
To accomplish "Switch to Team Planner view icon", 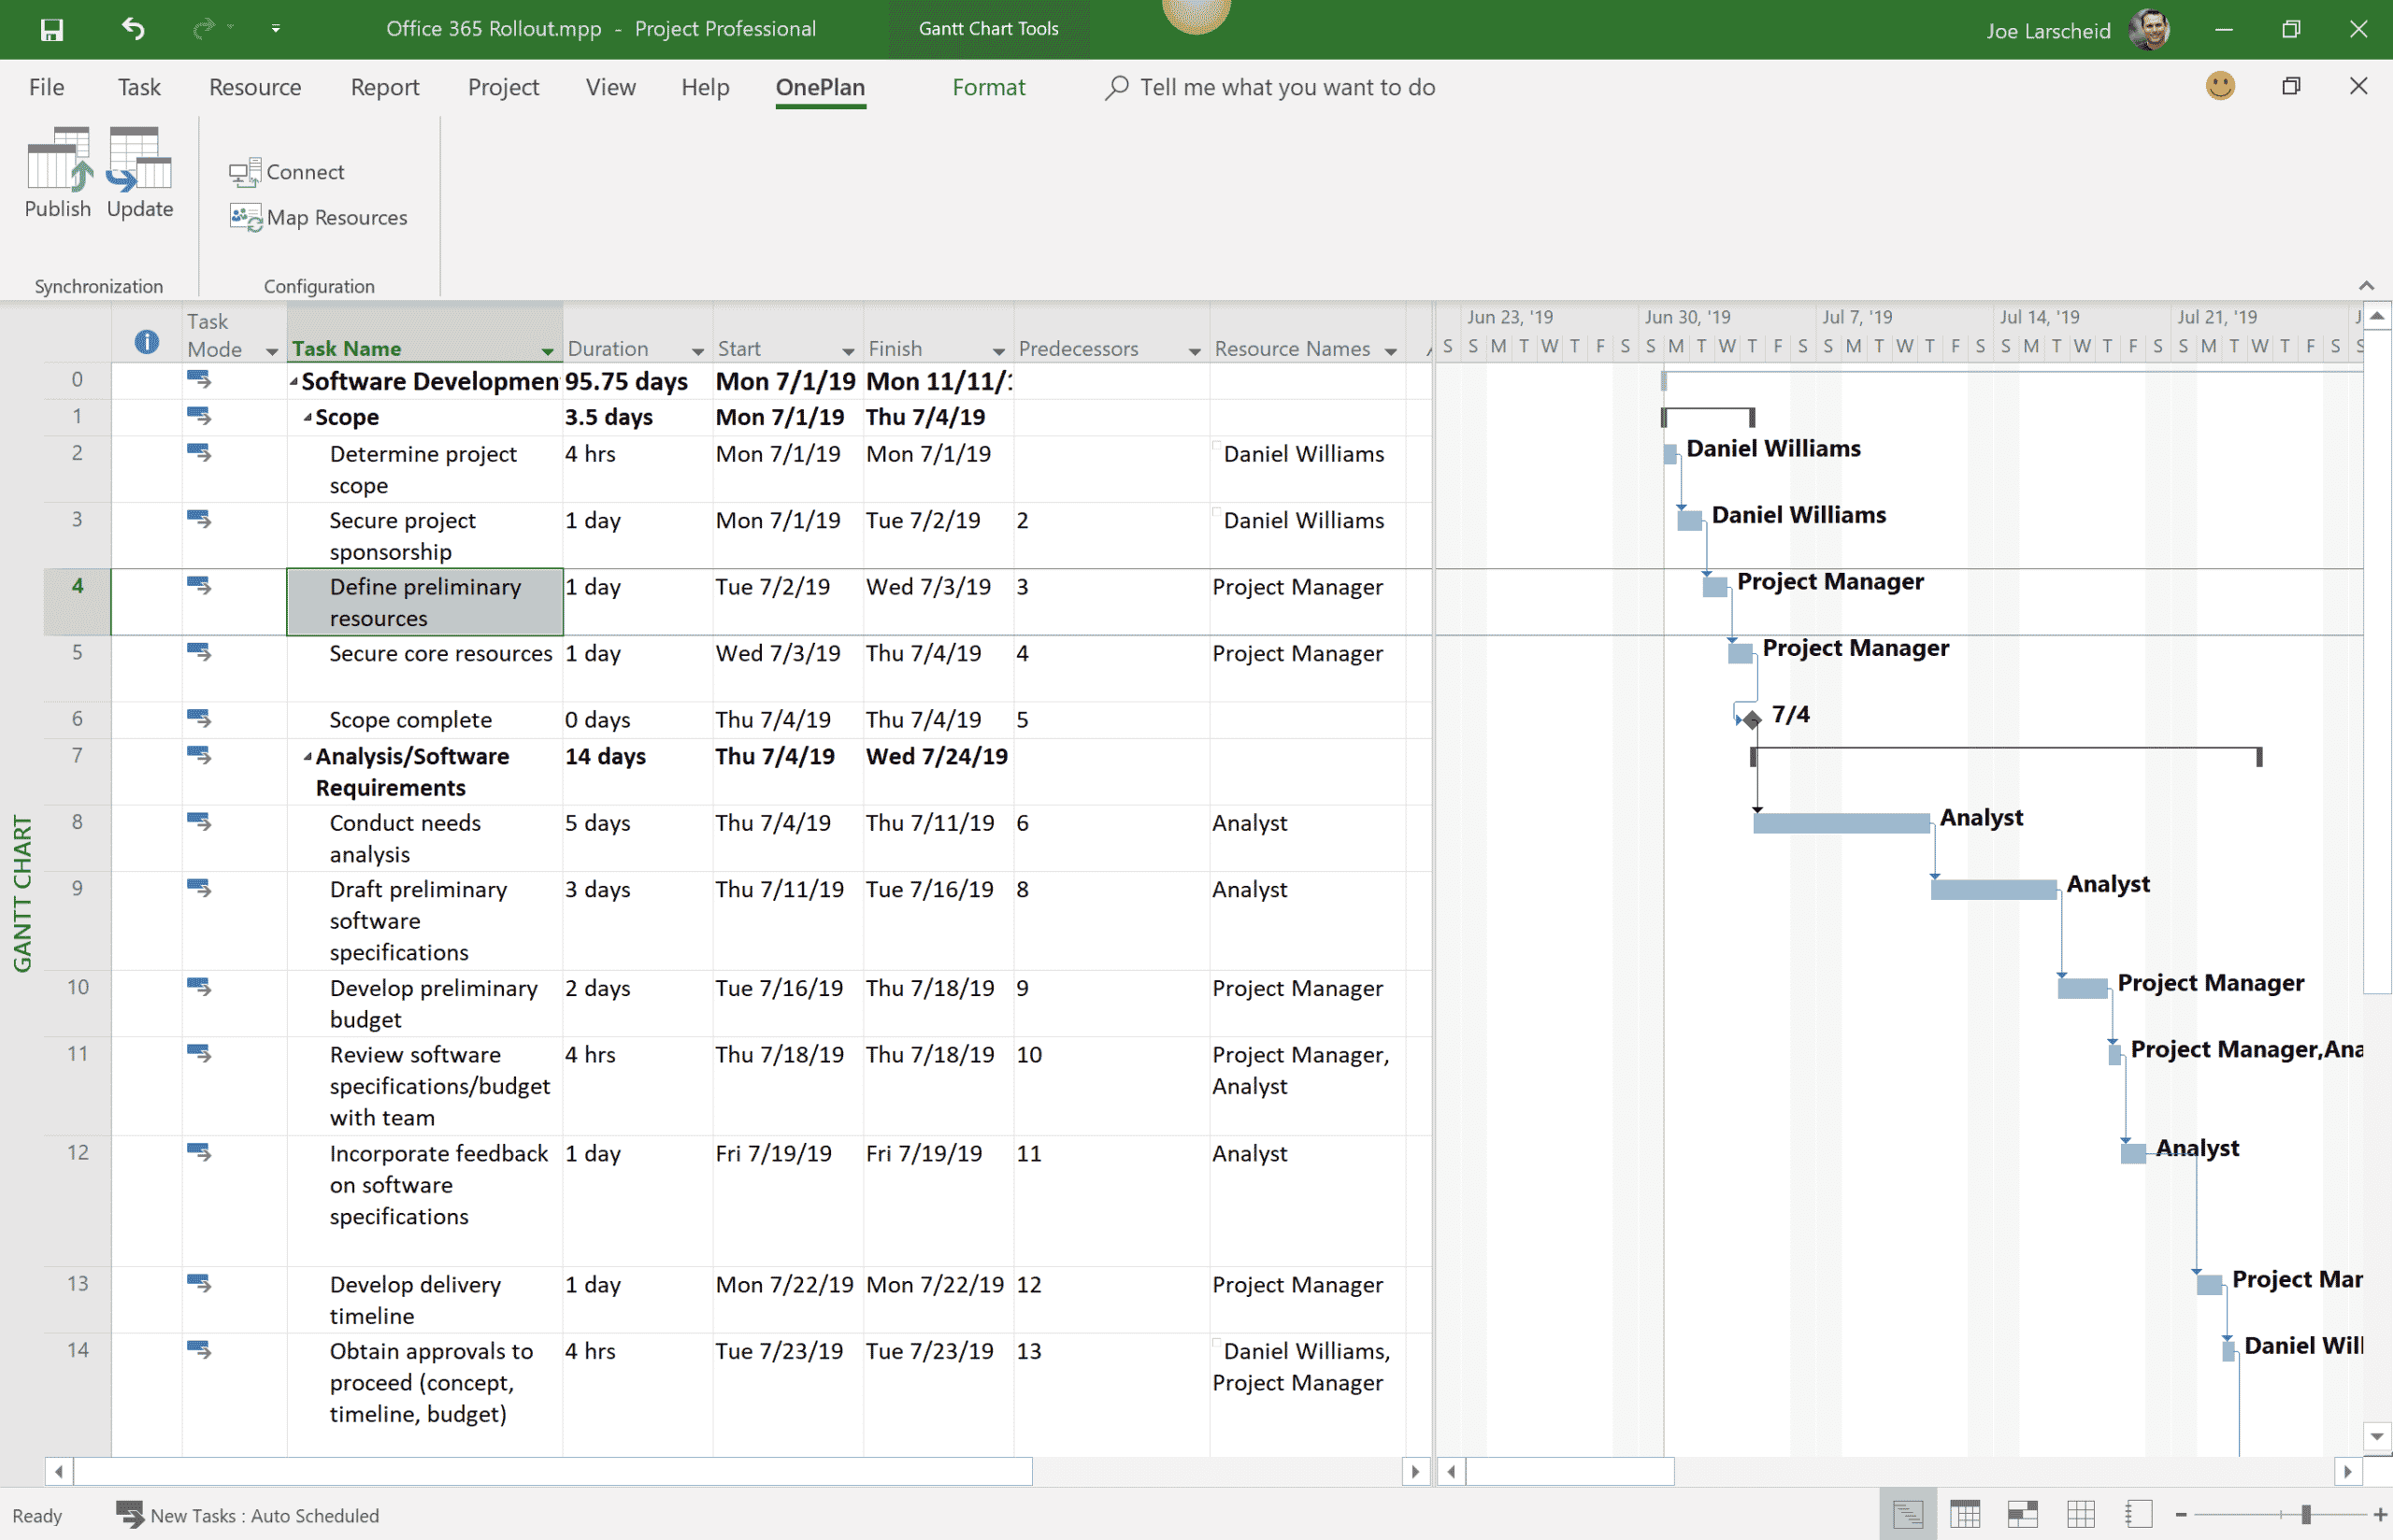I will click(x=2023, y=1515).
